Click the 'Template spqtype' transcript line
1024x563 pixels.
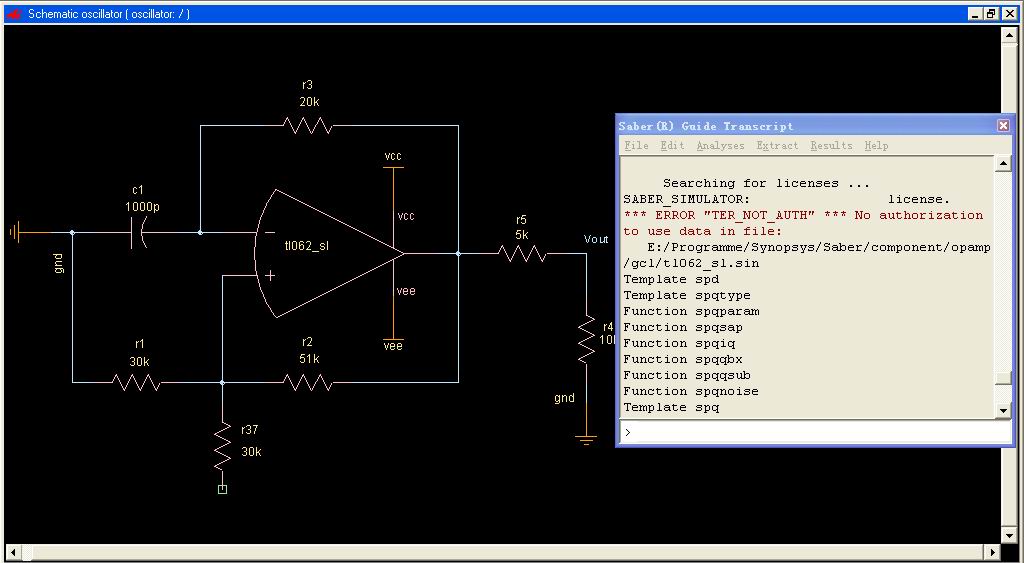tap(687, 295)
